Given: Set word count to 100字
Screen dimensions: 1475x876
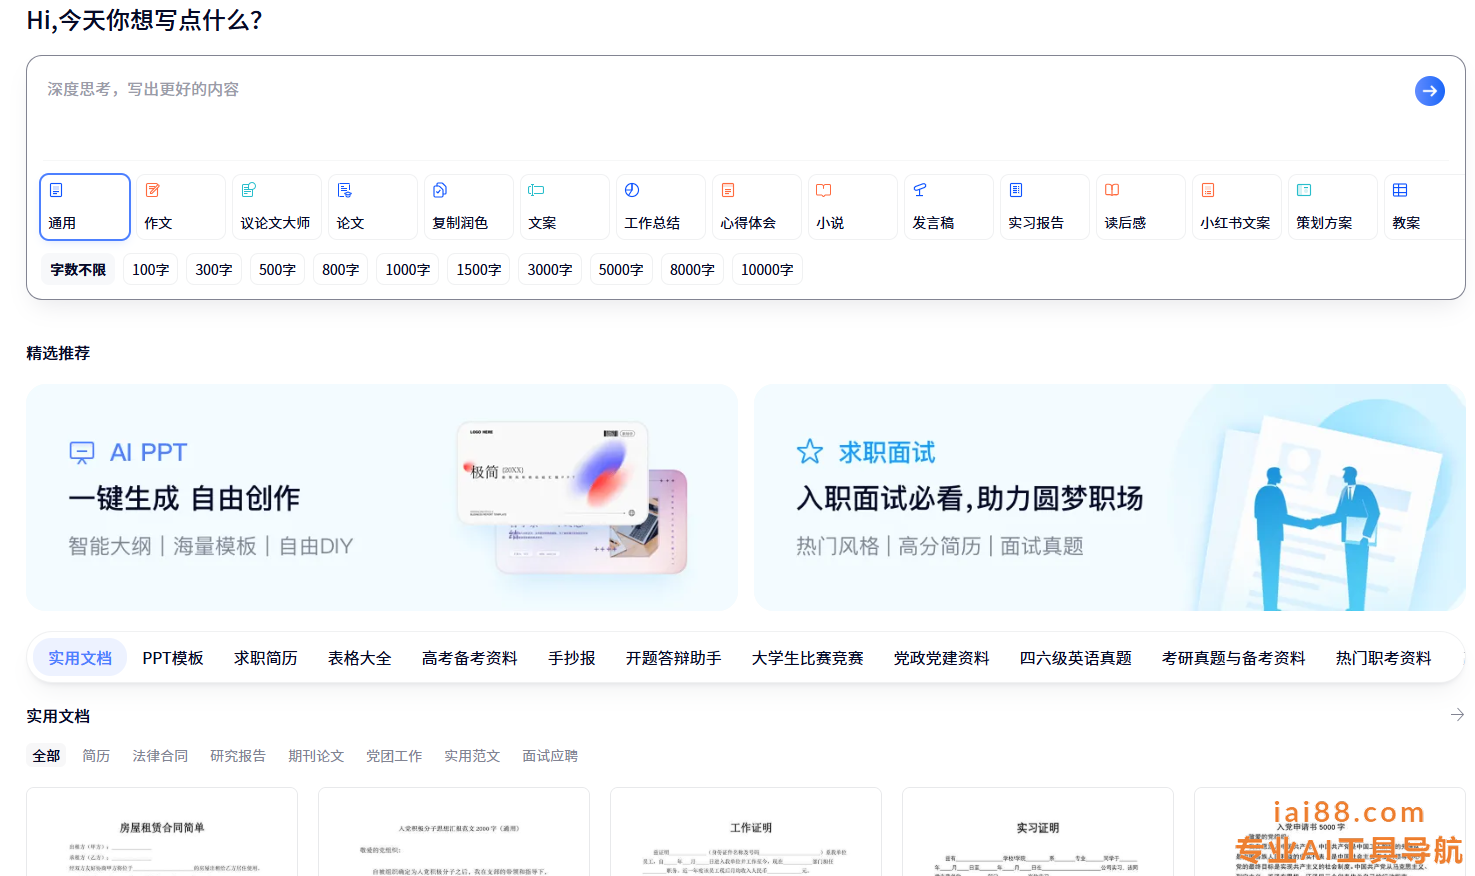Looking at the screenshot, I should pyautogui.click(x=151, y=270).
